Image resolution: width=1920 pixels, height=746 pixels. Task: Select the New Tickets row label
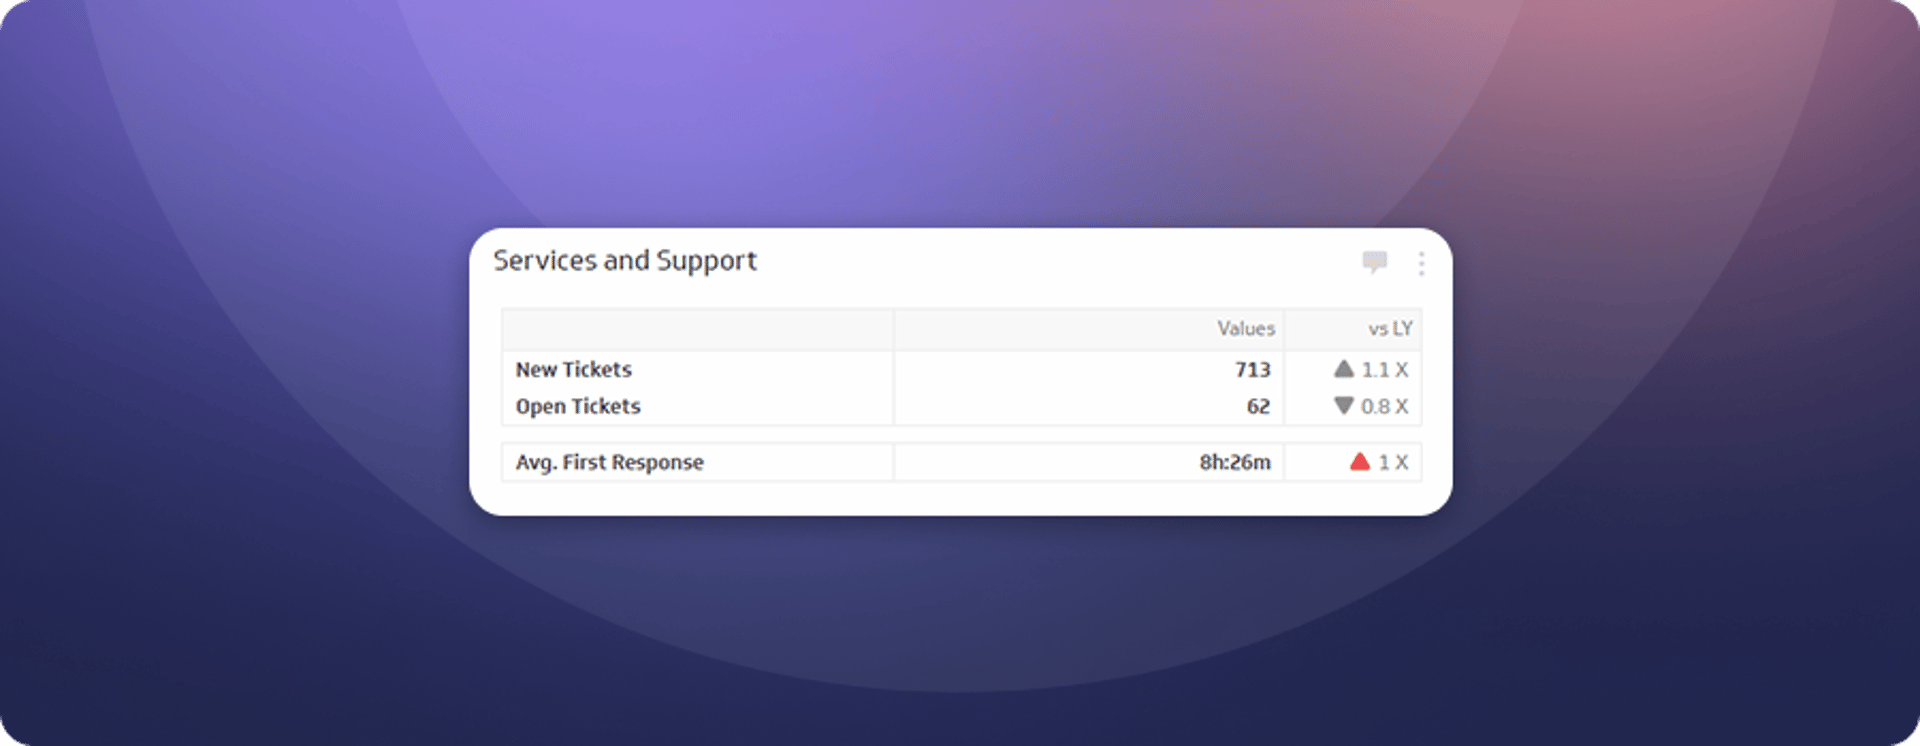coord(574,370)
